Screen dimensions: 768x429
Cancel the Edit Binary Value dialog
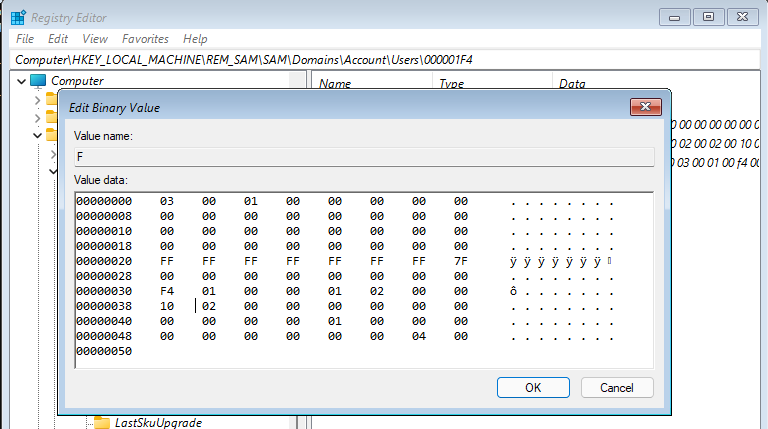pos(617,387)
